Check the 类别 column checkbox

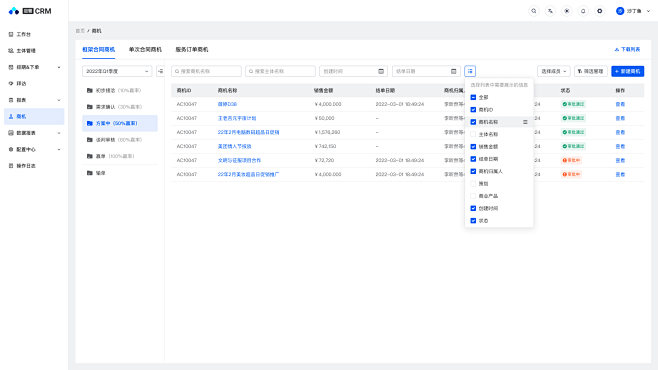[x=473, y=184]
